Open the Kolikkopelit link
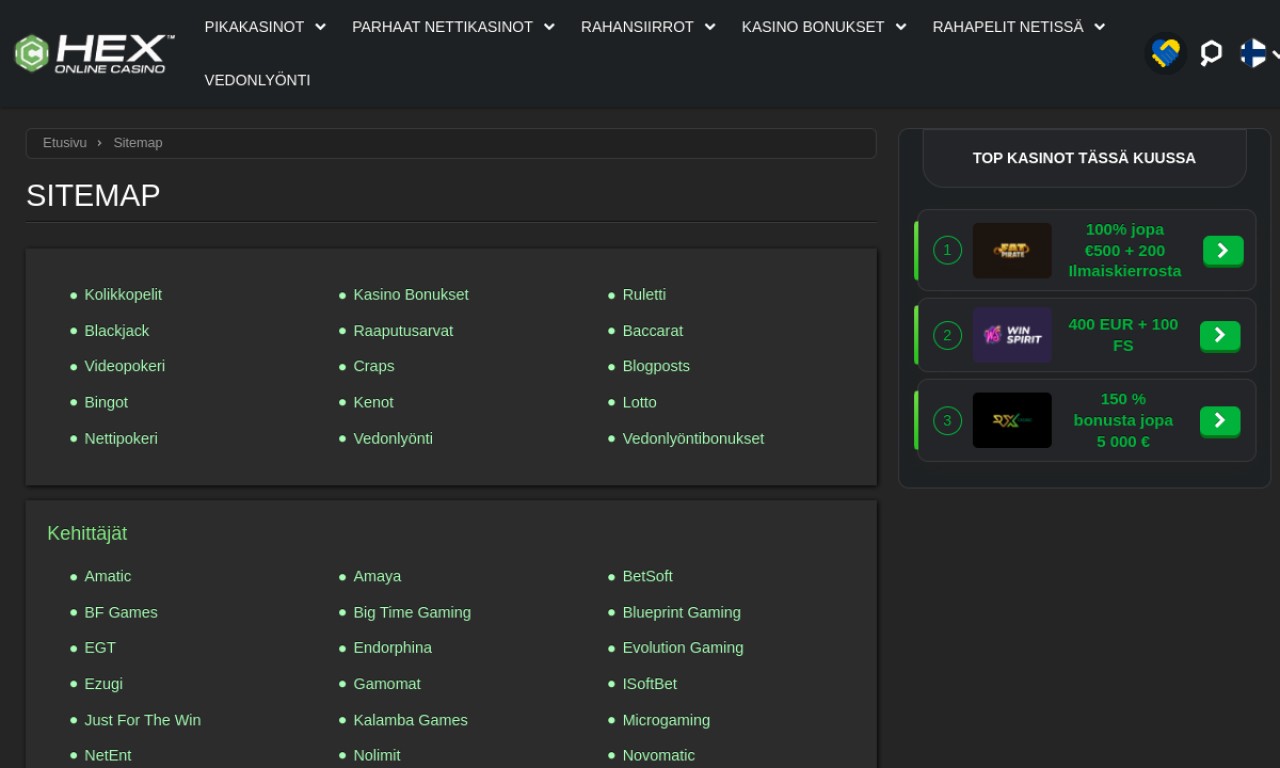 point(123,295)
